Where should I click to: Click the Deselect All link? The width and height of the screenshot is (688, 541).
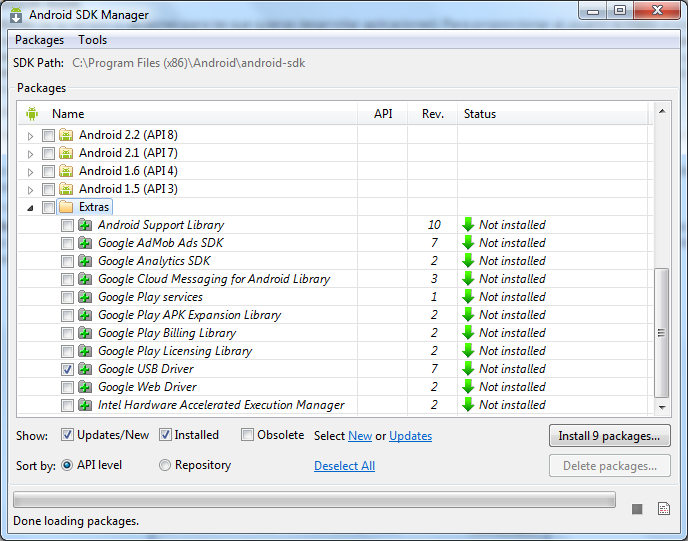tap(344, 466)
